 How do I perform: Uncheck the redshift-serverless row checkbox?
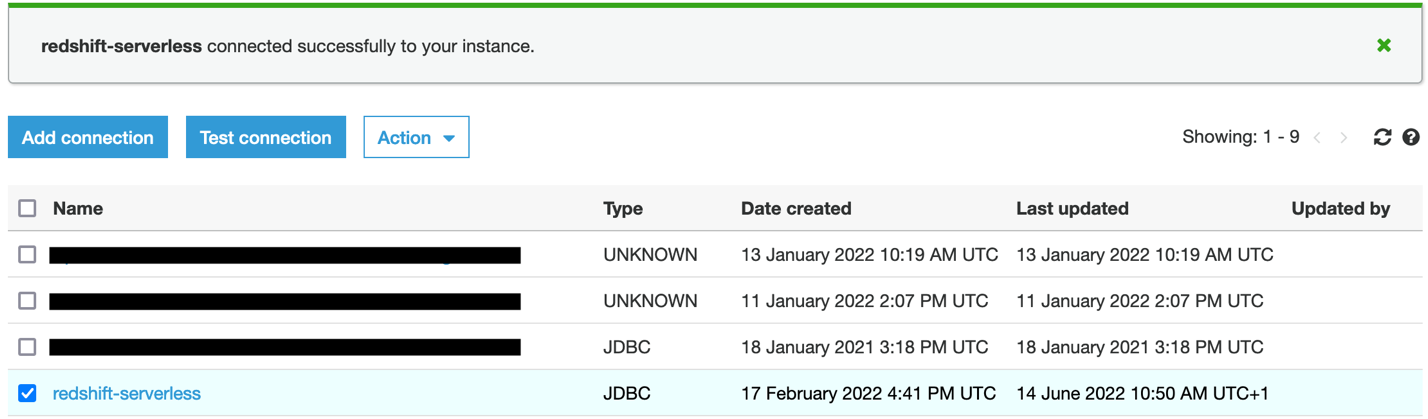(27, 393)
